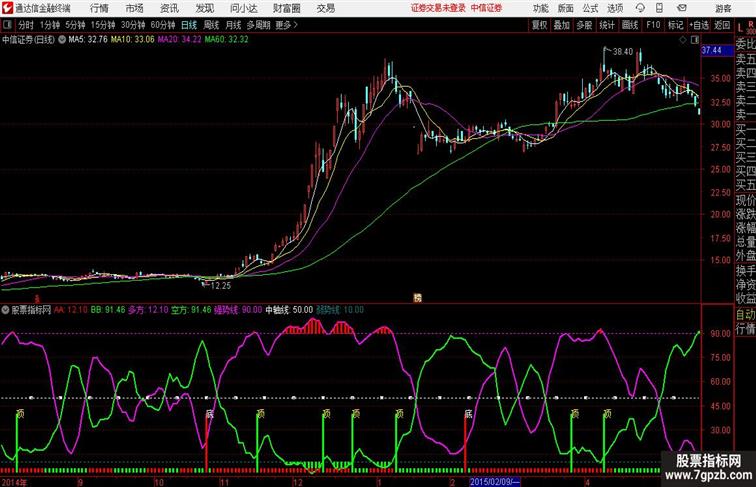Screen dimensions: 756x487
Task: Click the 2015/02/09 date marker on timeline
Action: (x=495, y=482)
